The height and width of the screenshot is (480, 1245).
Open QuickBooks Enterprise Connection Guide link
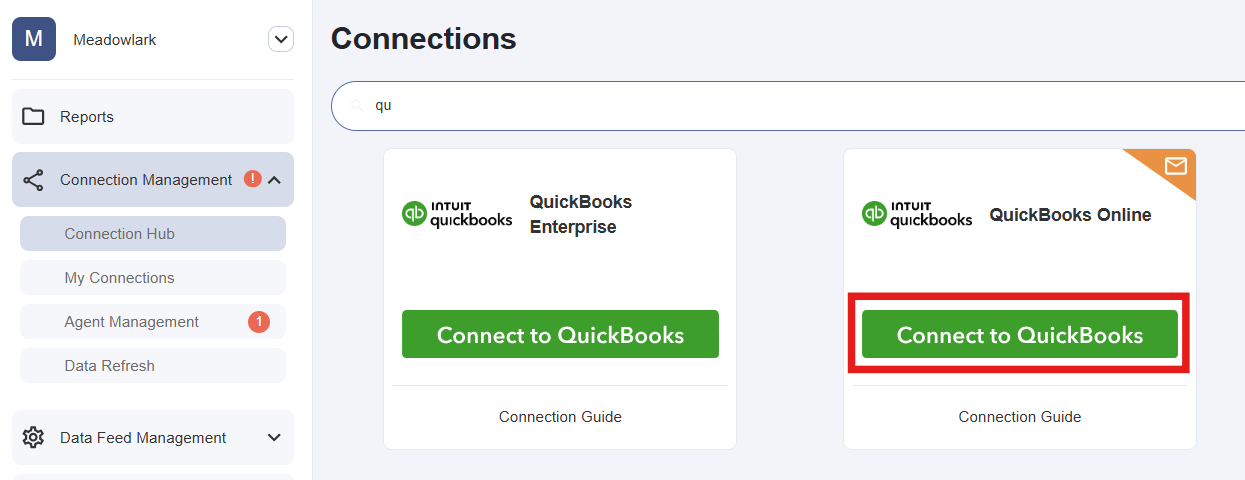point(560,417)
